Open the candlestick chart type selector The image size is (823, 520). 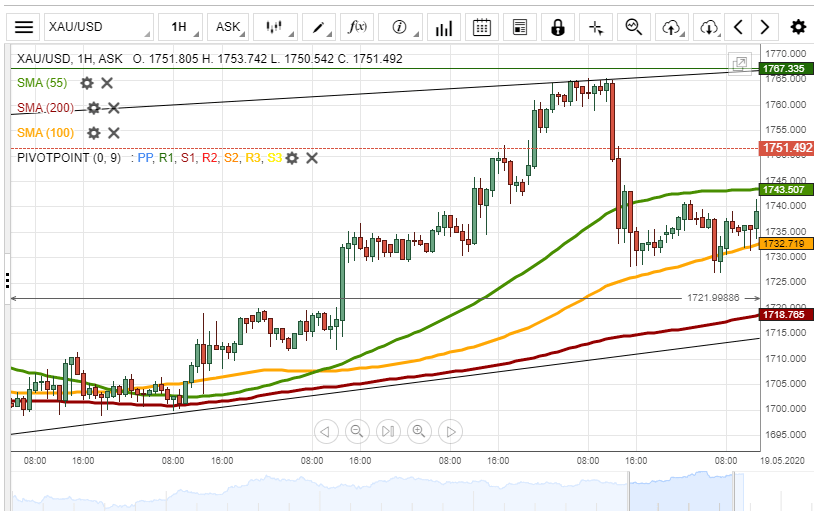click(275, 27)
